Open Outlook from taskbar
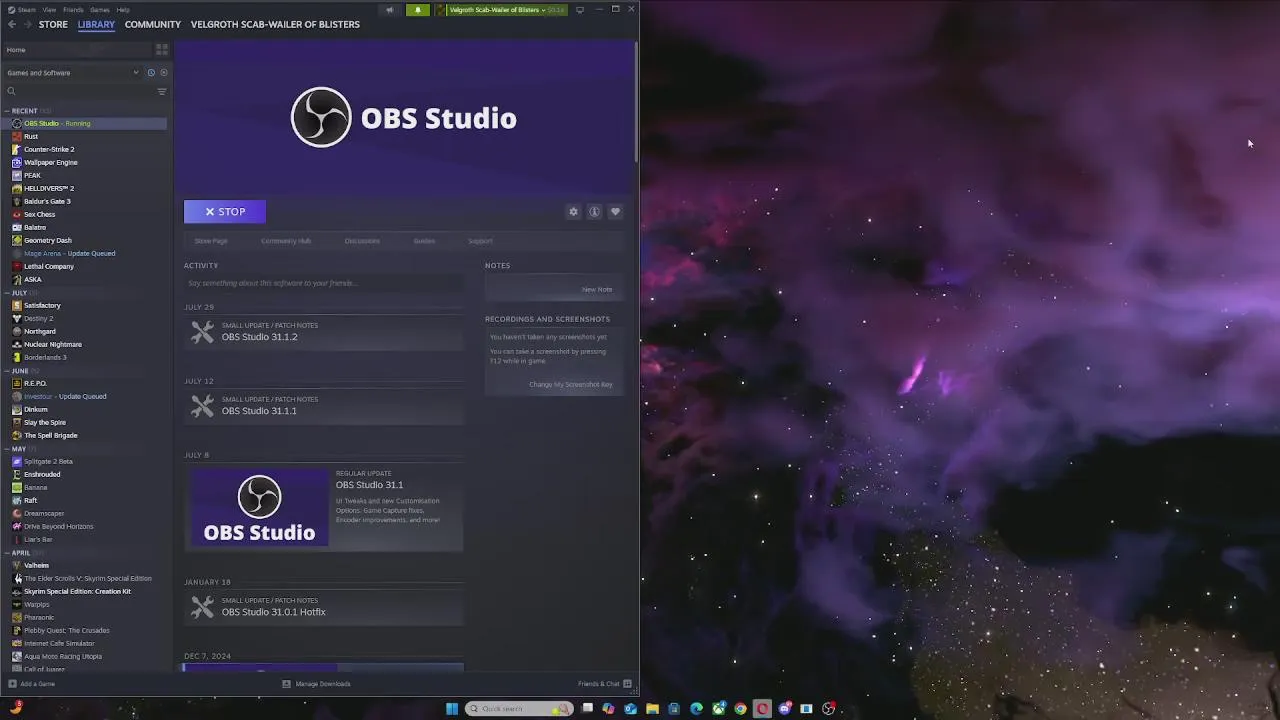The image size is (1280, 720). [630, 709]
